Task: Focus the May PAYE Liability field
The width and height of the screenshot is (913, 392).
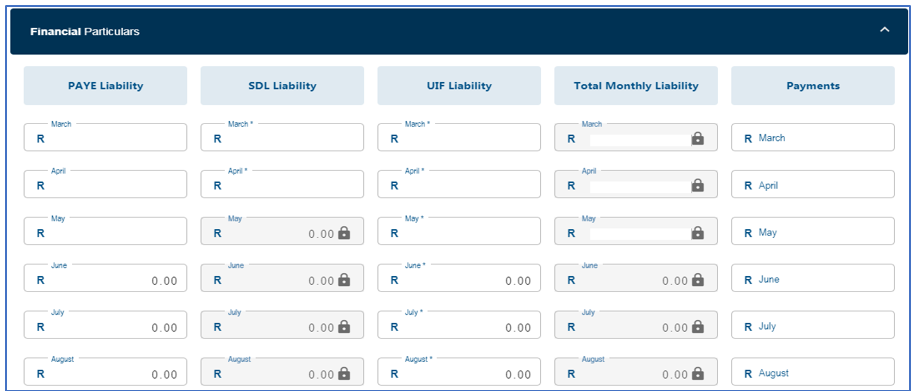Action: click(105, 231)
